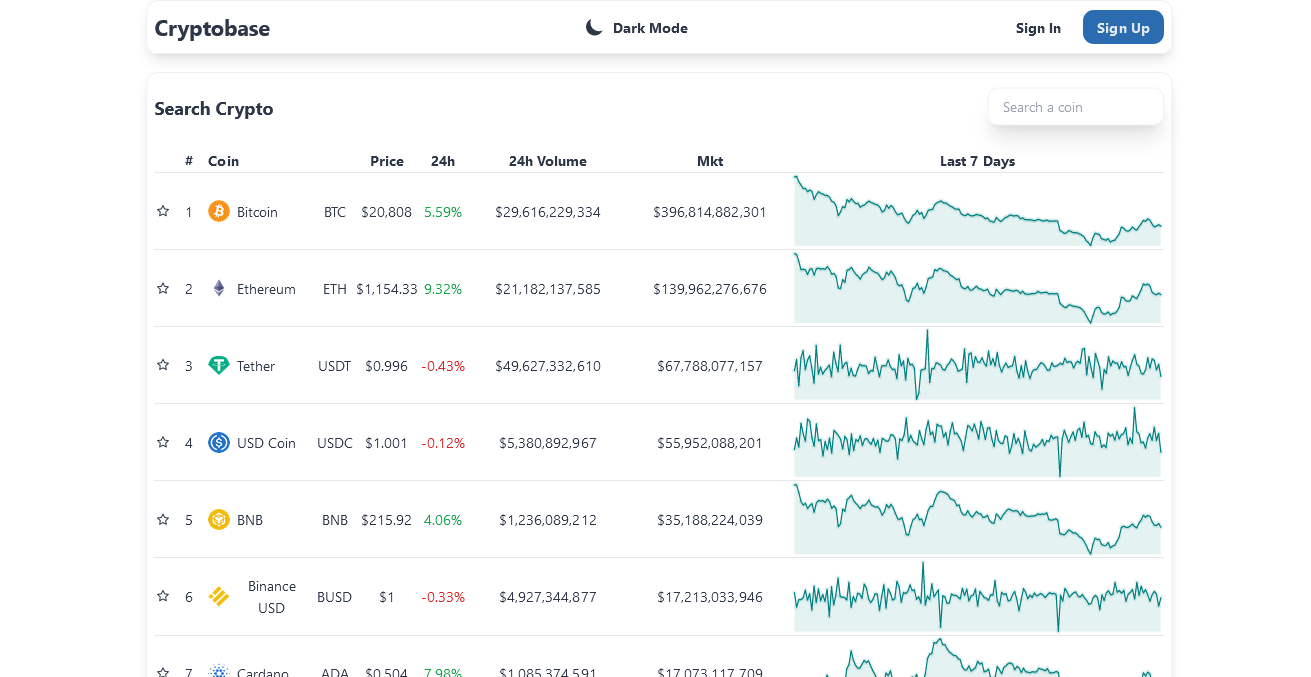Toggle the favorite star for Ethereum

[163, 288]
